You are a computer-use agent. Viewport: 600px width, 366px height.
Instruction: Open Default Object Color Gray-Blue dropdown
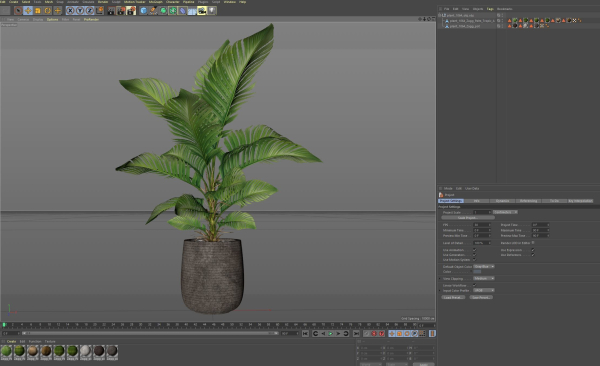484,266
